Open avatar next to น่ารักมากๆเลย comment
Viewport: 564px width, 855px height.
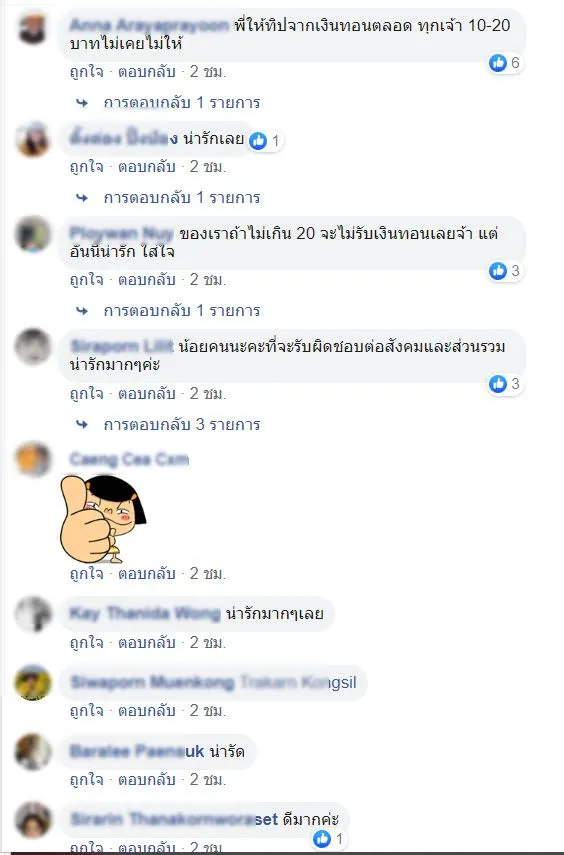33,614
